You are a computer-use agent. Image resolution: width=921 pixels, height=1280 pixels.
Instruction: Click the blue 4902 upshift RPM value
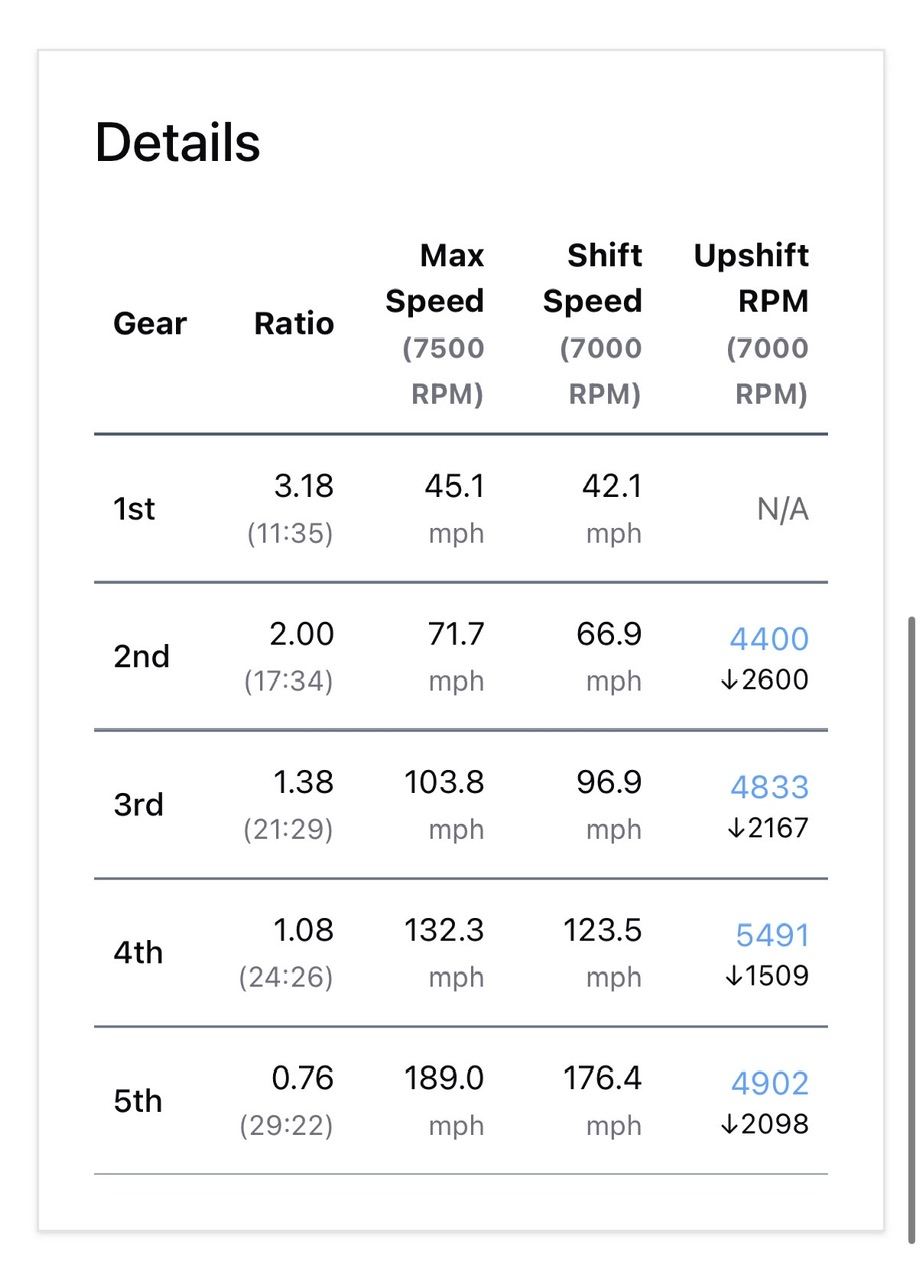(x=769, y=1083)
